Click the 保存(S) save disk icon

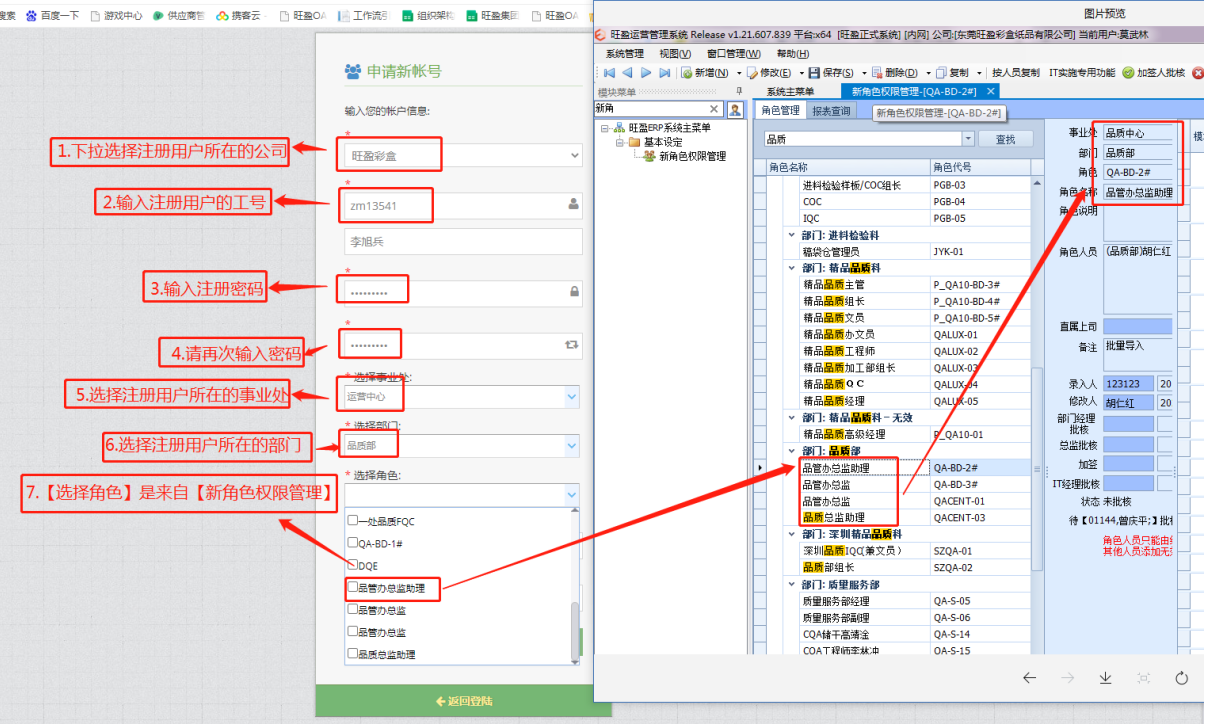point(814,73)
